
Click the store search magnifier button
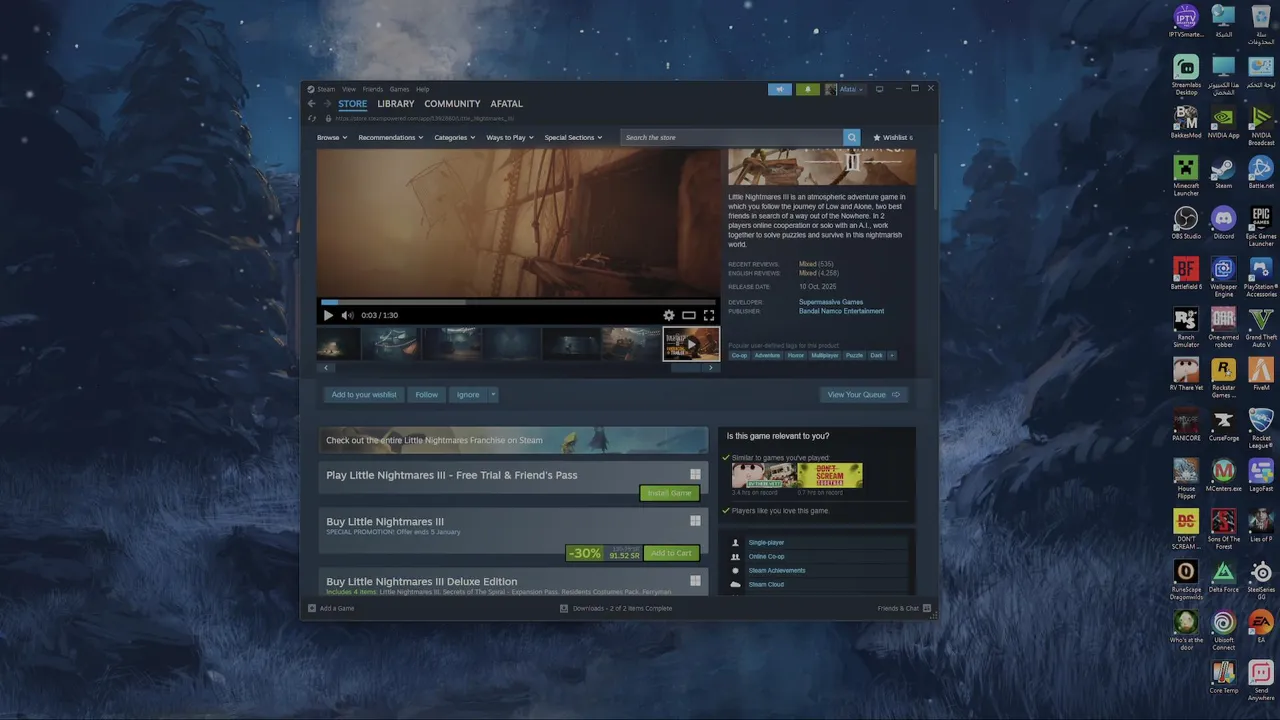(852, 137)
